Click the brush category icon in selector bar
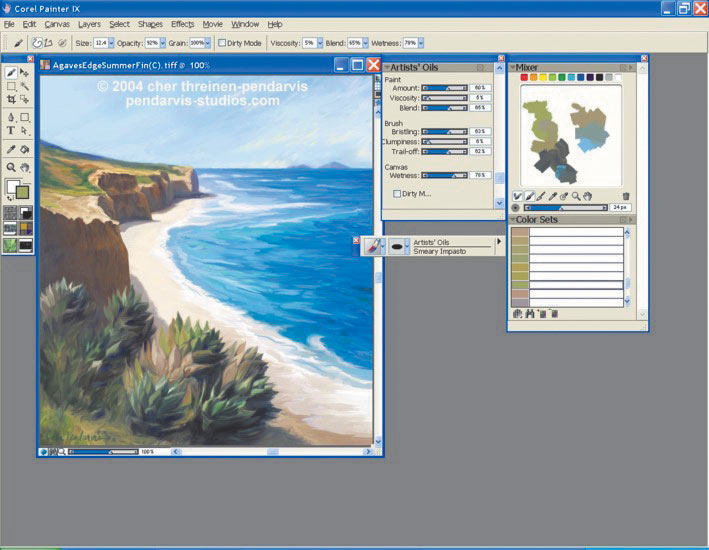 point(373,247)
